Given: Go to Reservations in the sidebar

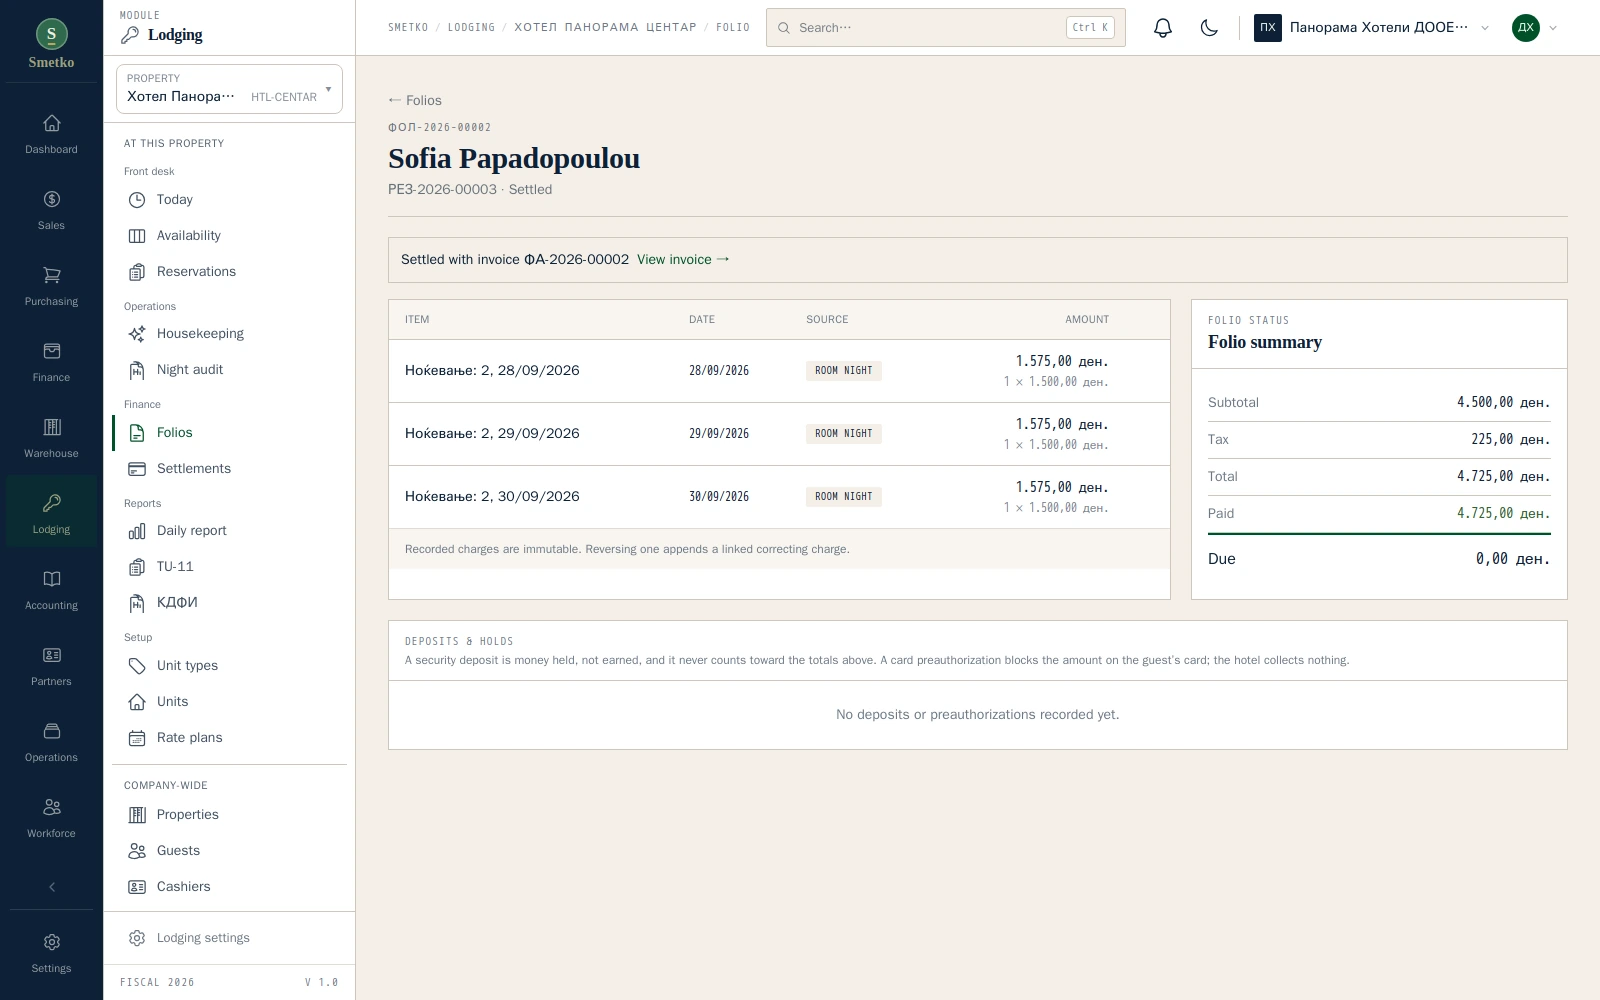Looking at the screenshot, I should 229,272.
